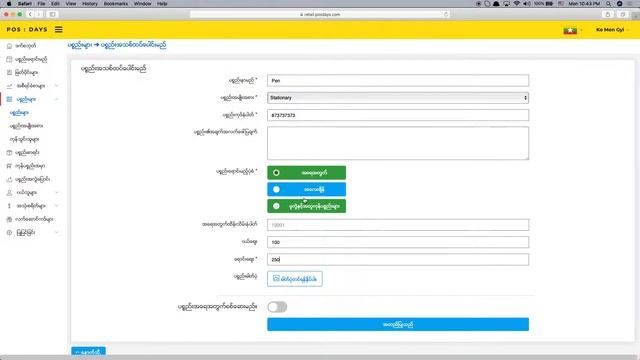Click the field containing 250

point(398,260)
